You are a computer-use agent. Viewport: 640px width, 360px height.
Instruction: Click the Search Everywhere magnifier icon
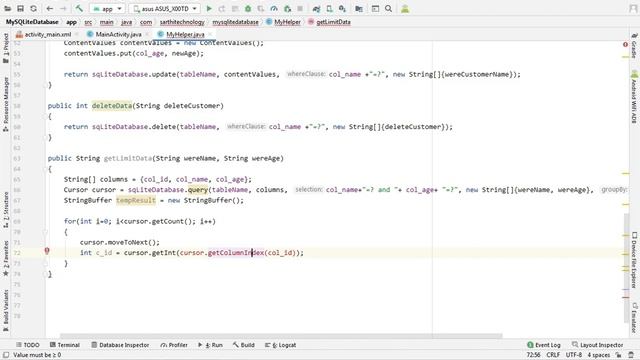pyautogui.click(x=388, y=9)
